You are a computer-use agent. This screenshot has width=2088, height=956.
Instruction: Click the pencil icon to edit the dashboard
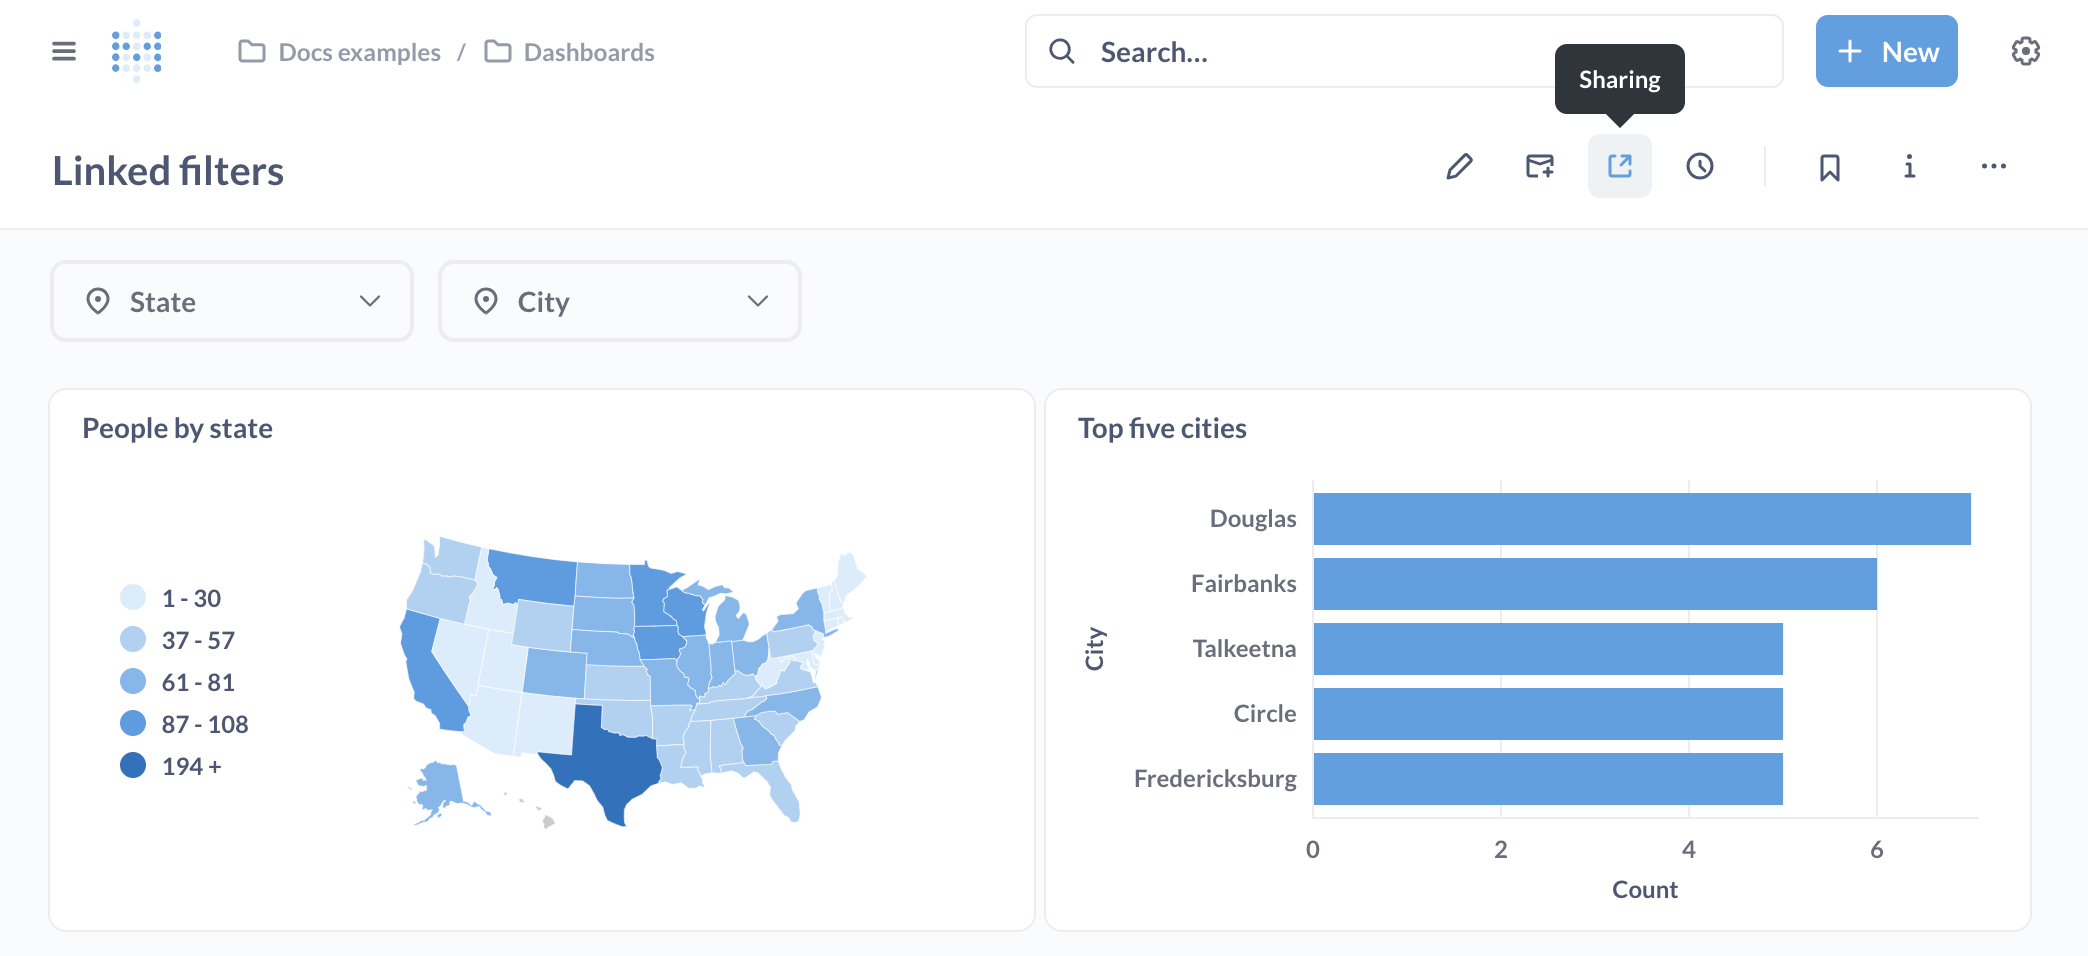pos(1460,166)
